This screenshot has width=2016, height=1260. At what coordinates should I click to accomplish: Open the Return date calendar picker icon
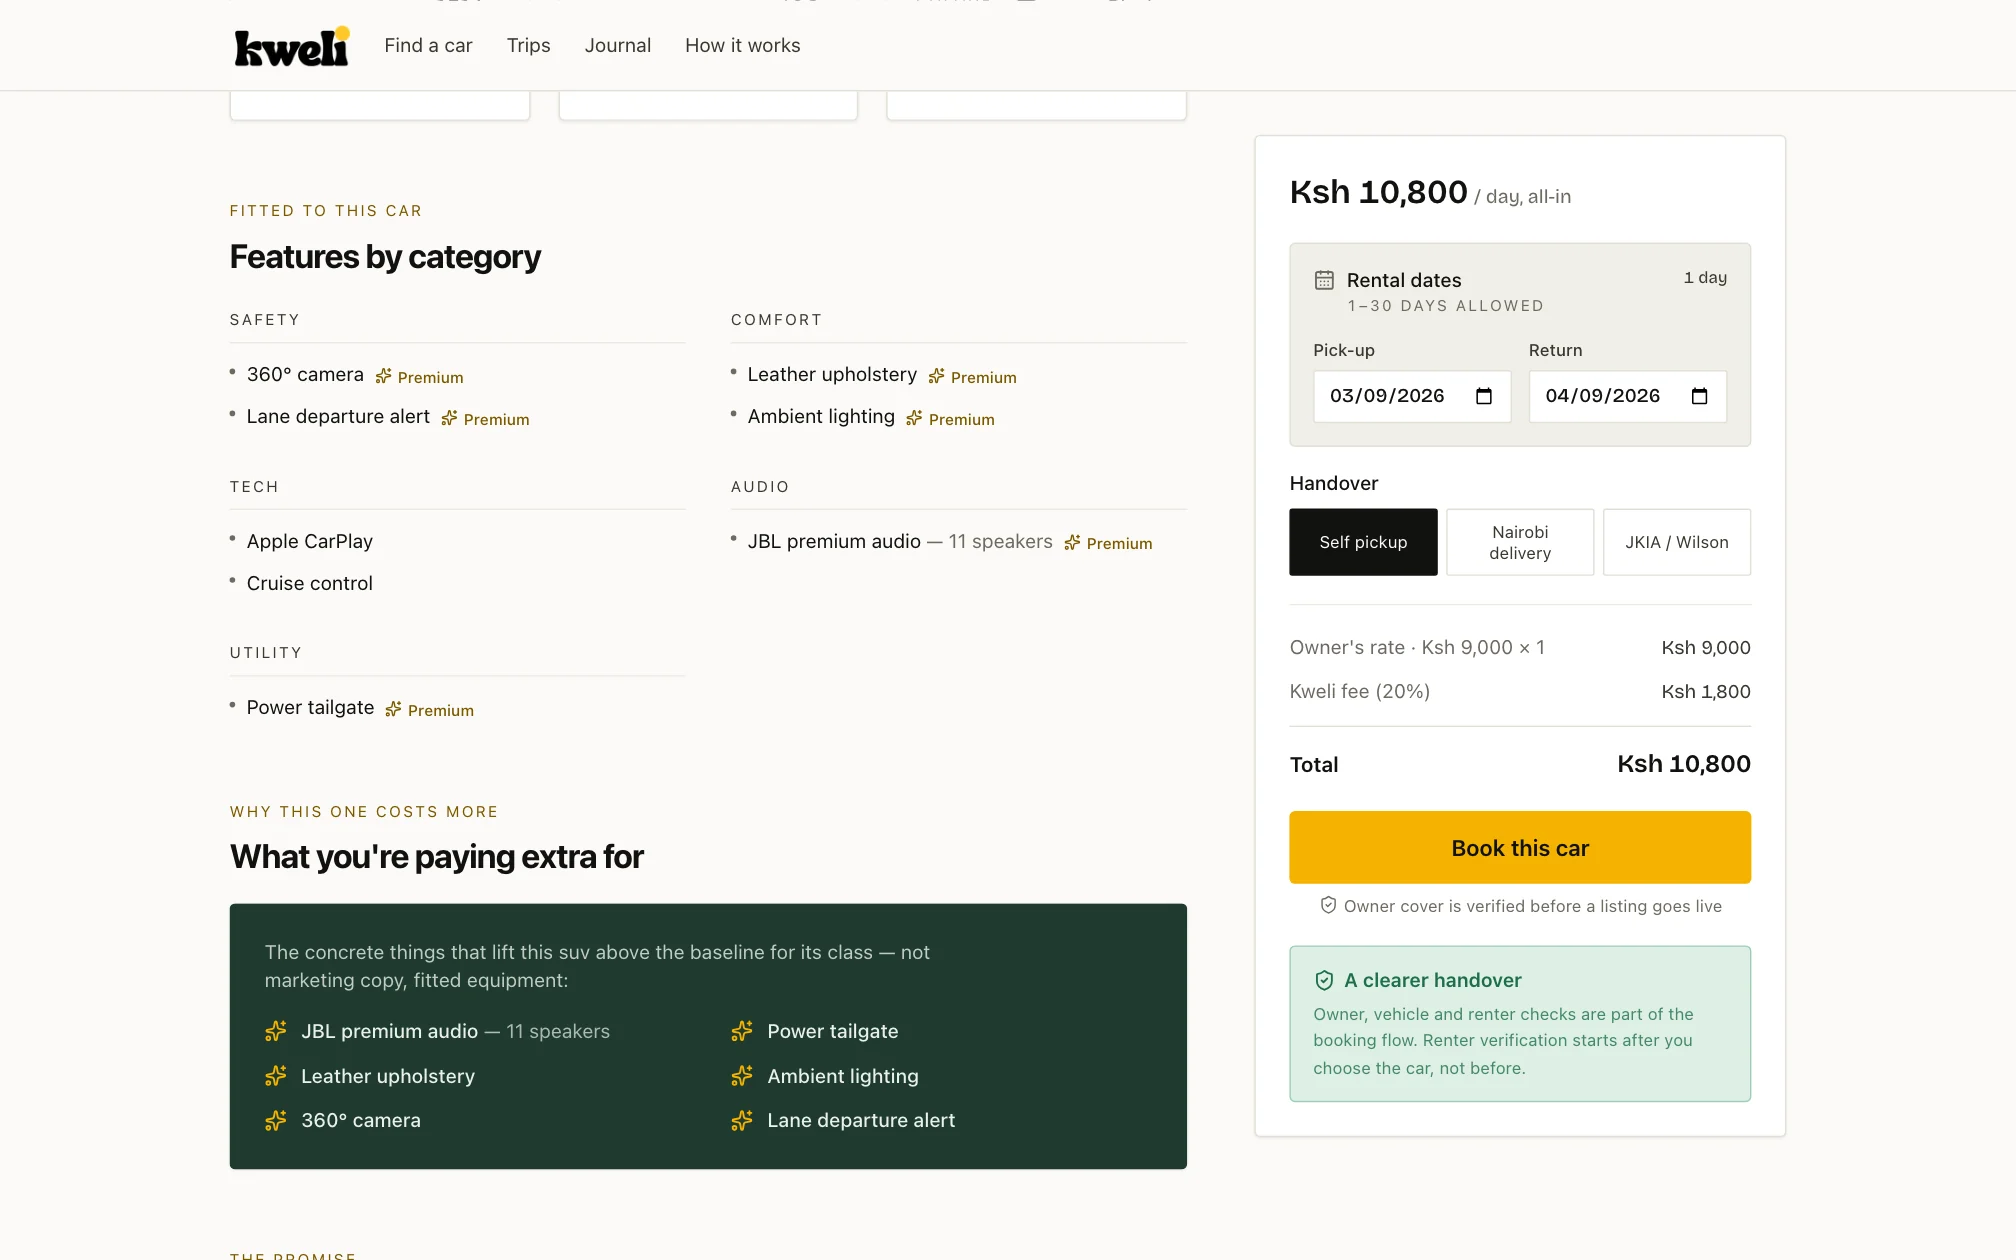[1699, 396]
